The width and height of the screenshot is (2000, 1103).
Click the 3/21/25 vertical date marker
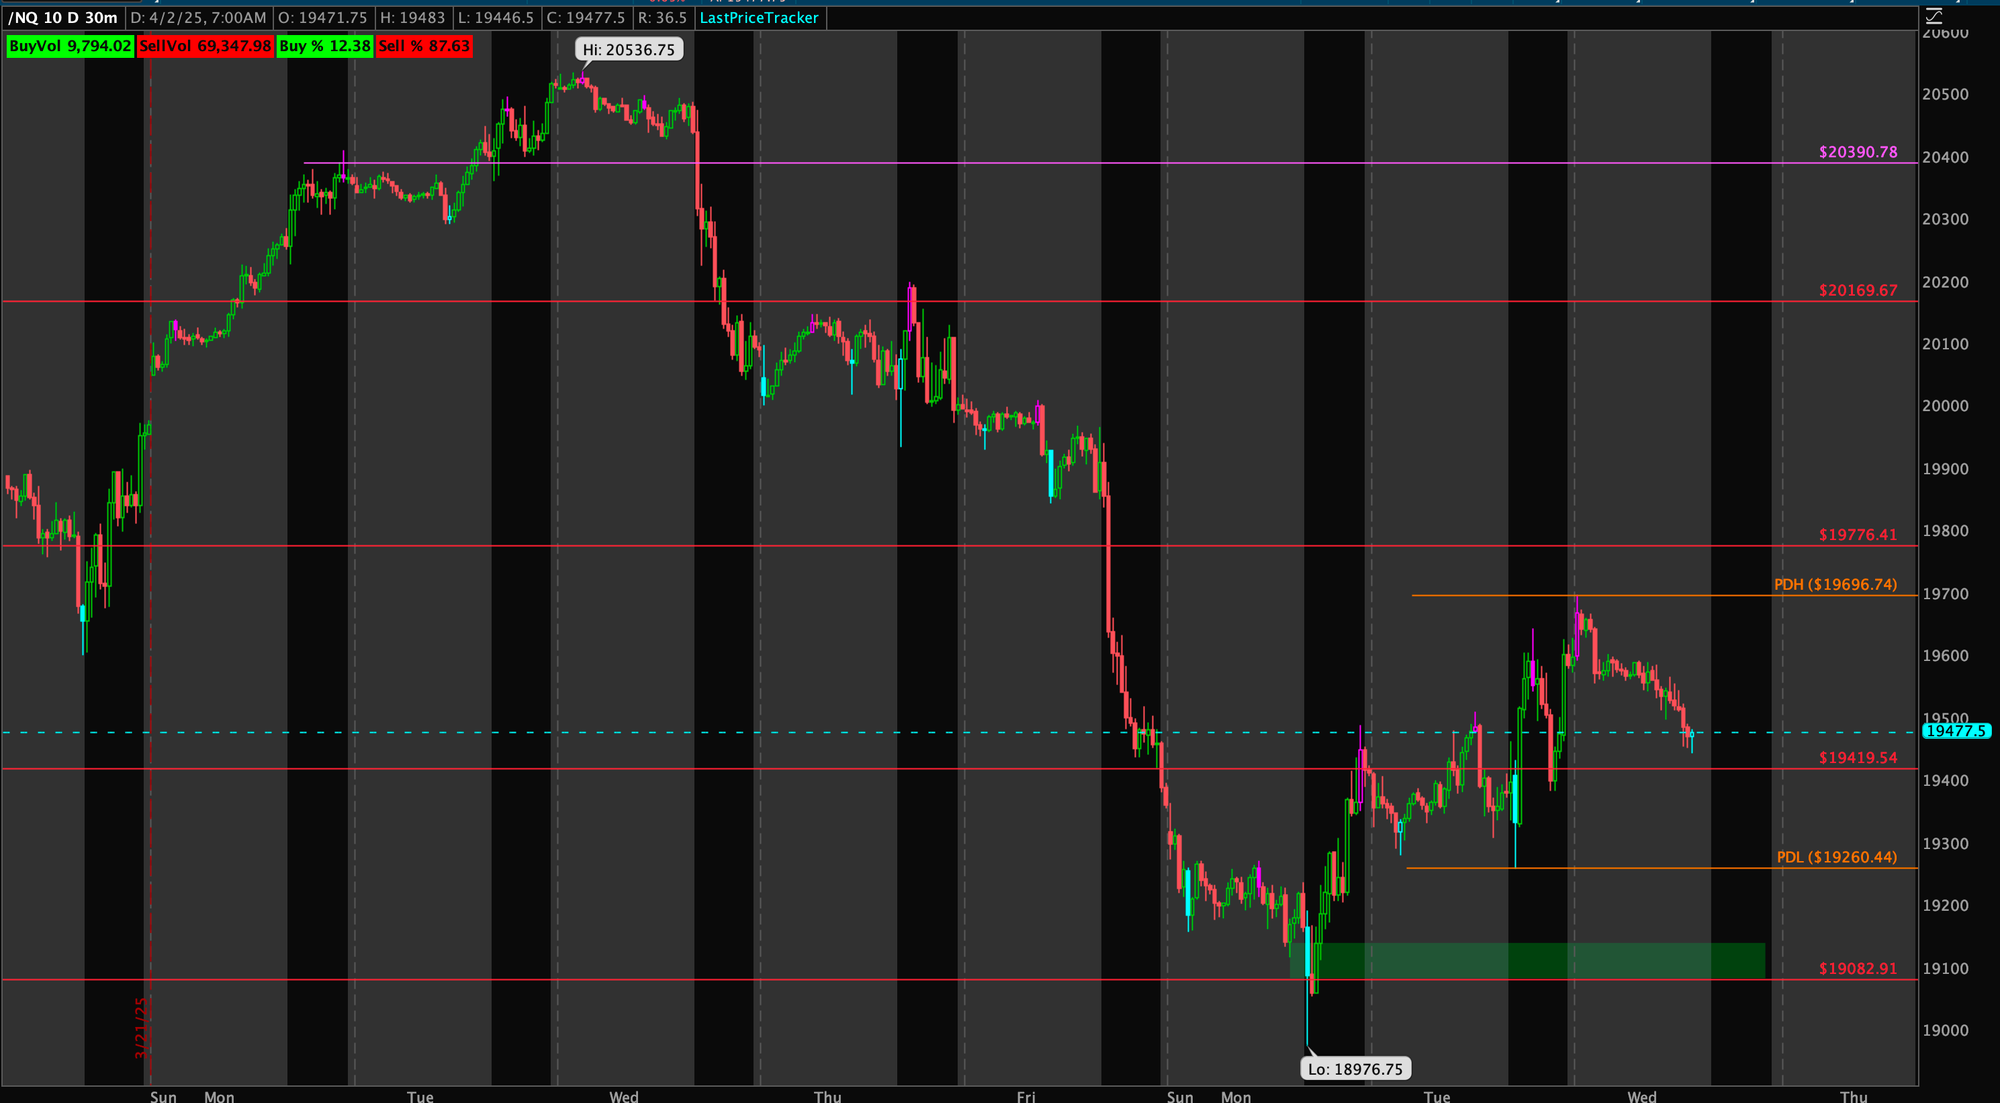(x=141, y=1026)
